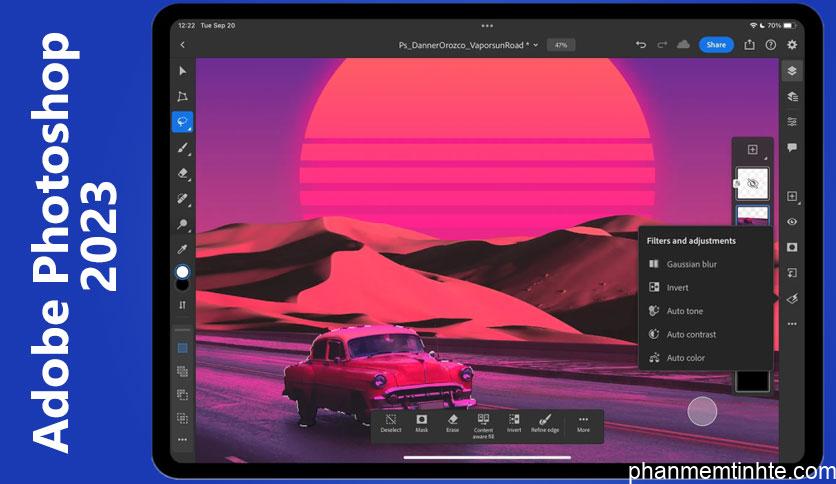Viewport: 836px width, 484px height.
Task: Tap Mask in selection action bar
Action: [x=422, y=424]
